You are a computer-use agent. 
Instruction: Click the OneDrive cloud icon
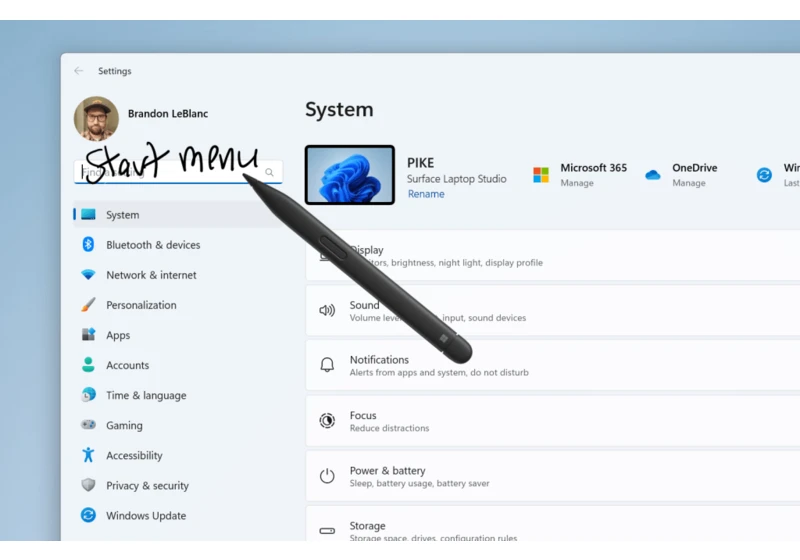click(653, 175)
